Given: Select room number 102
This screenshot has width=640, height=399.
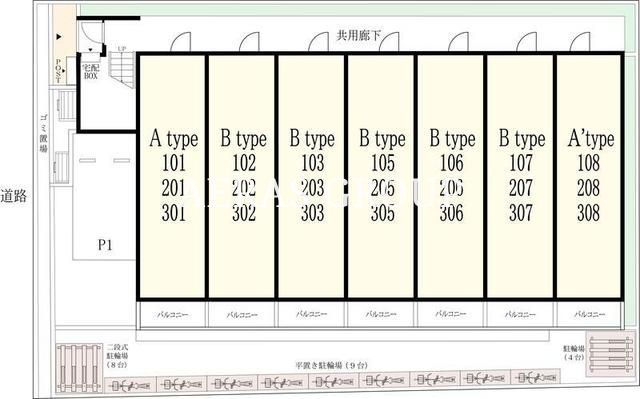Looking at the screenshot, I should click(244, 163).
